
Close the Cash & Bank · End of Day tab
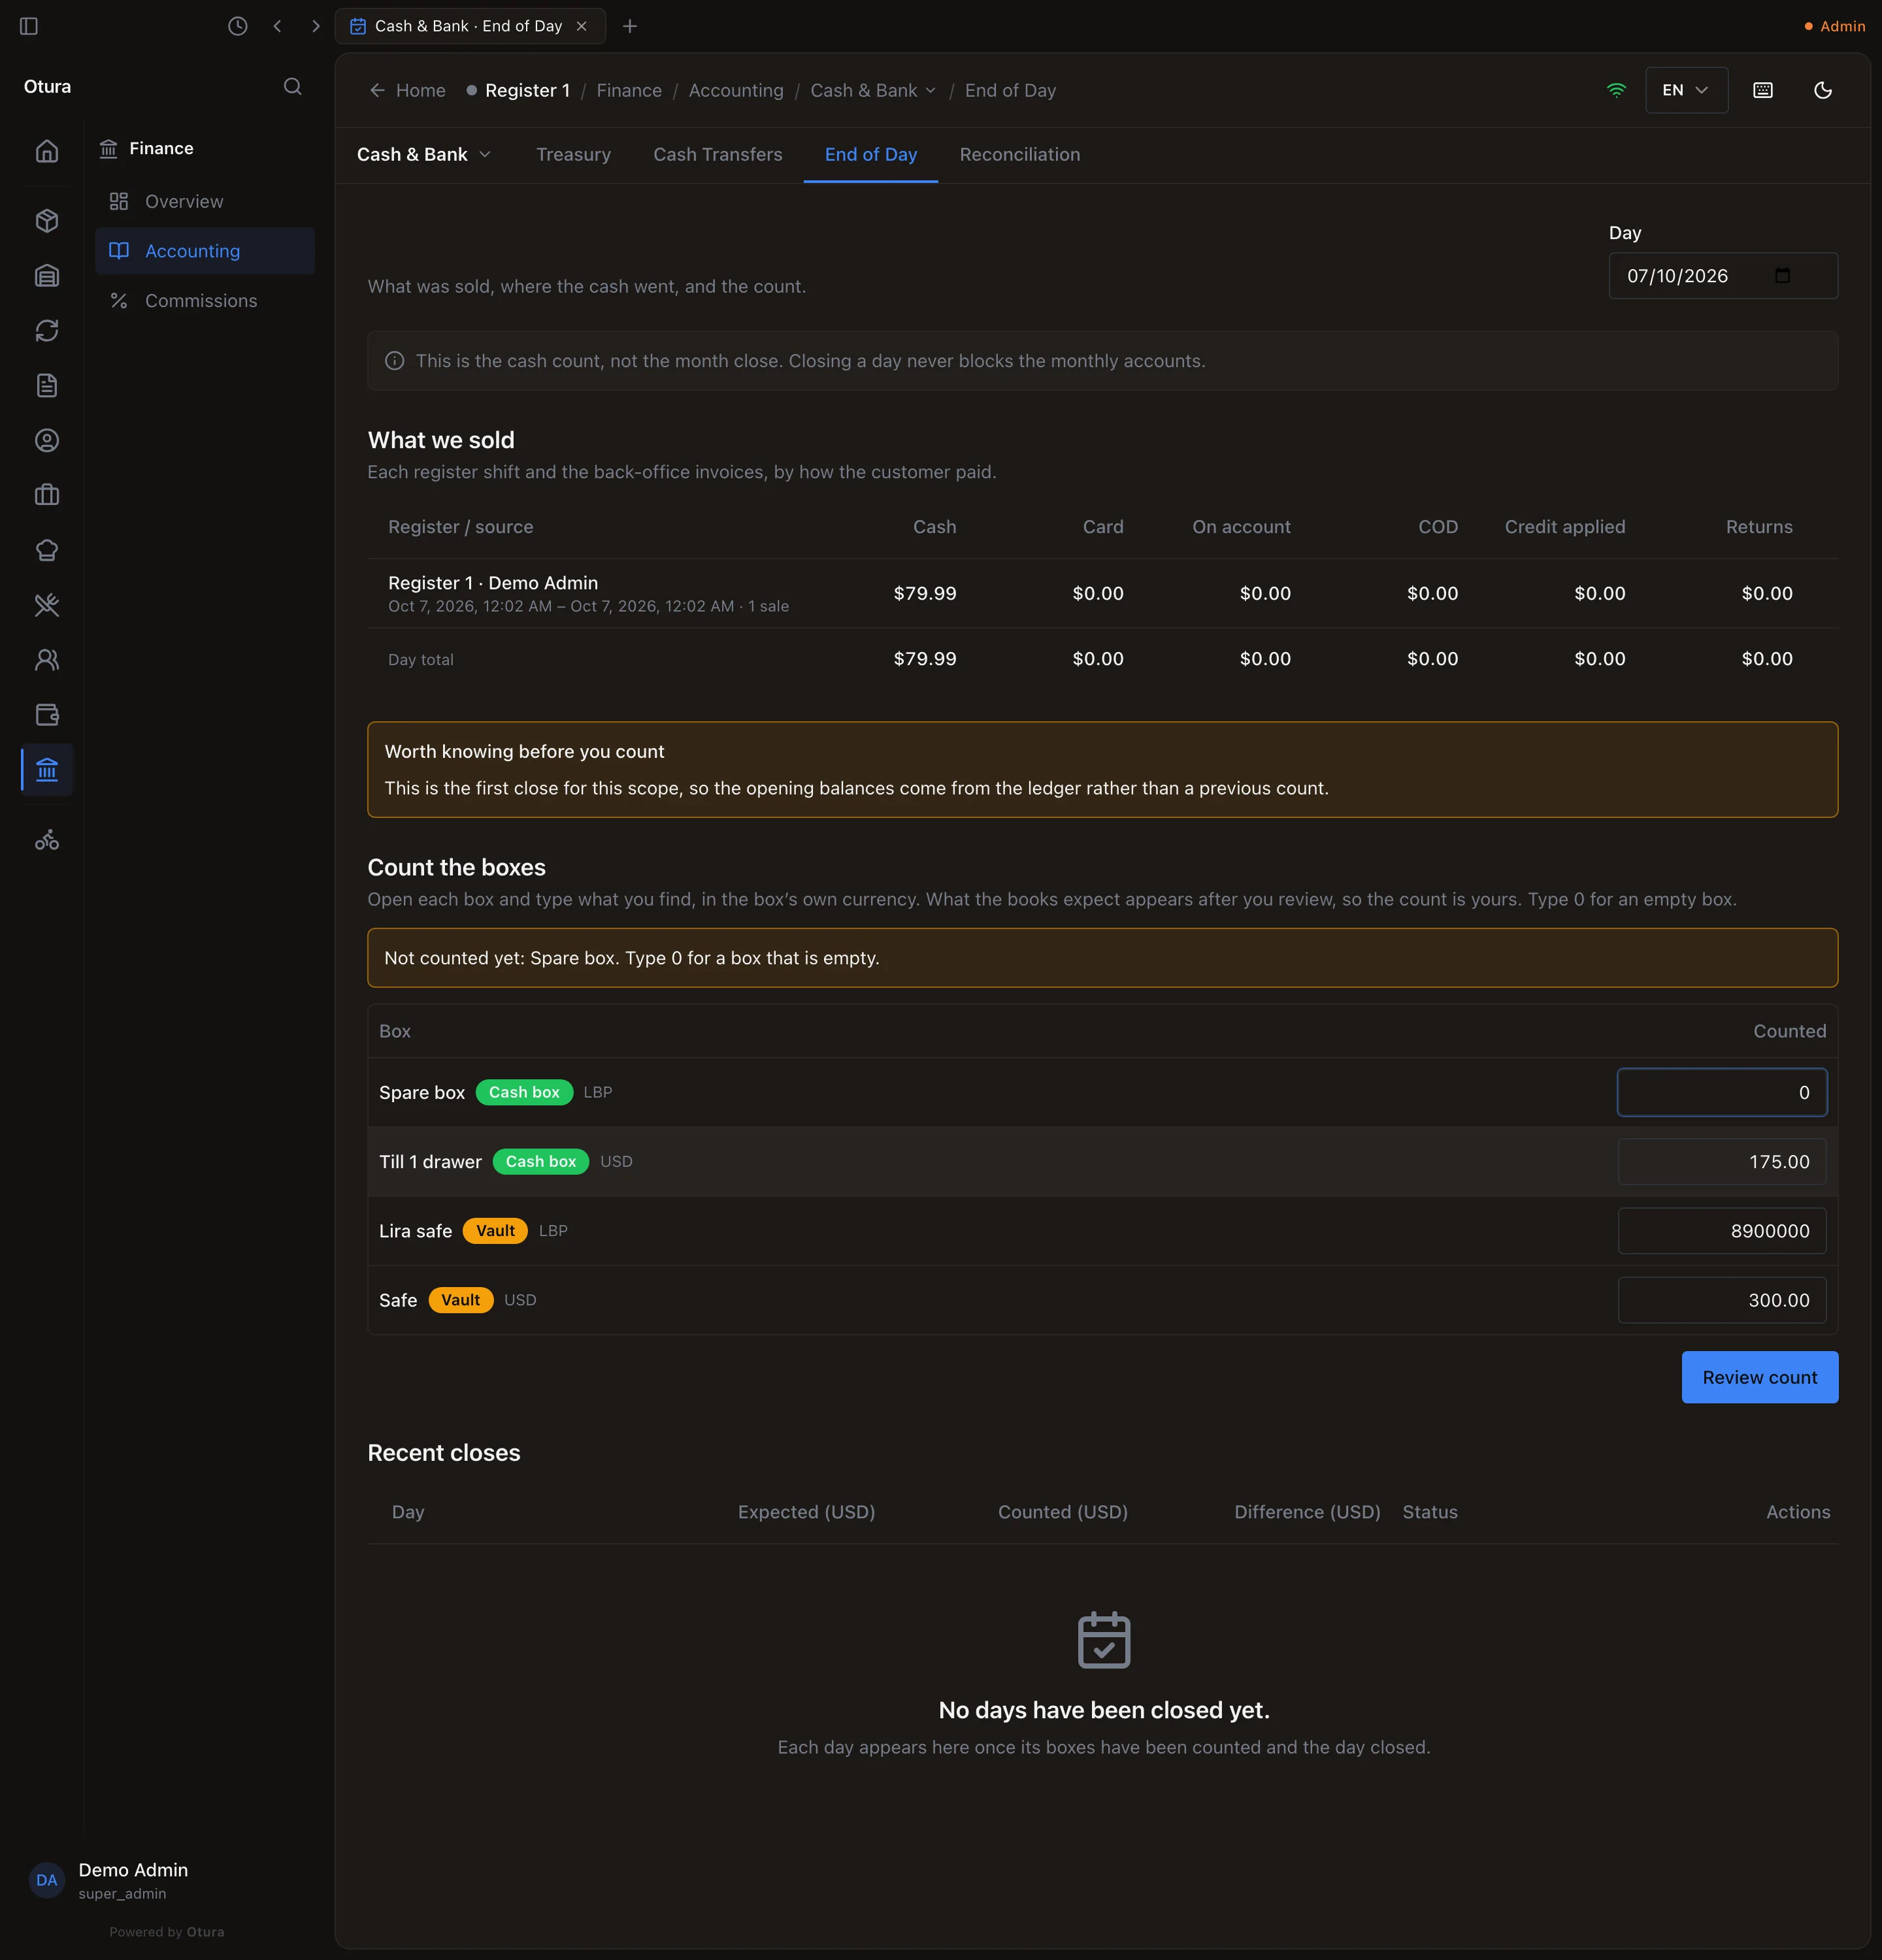581,26
